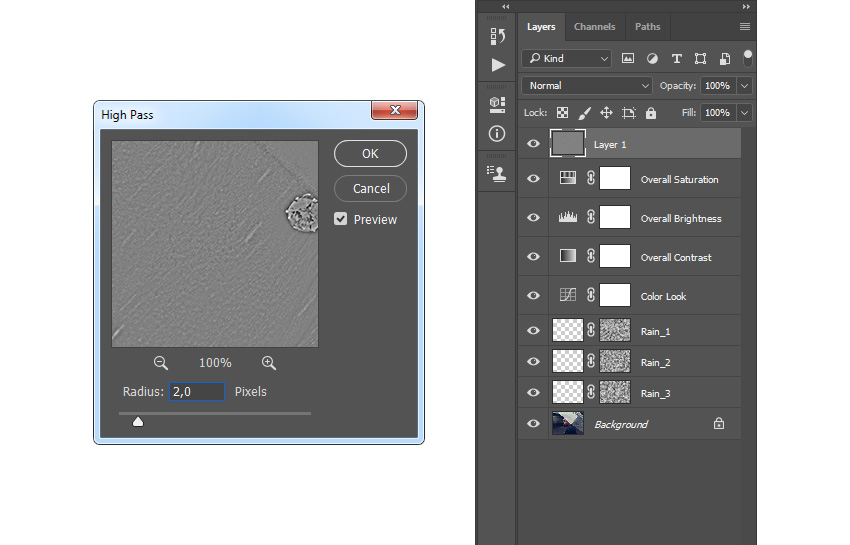Hide the Overall Contrast layer
The image size is (850, 545).
point(533,257)
